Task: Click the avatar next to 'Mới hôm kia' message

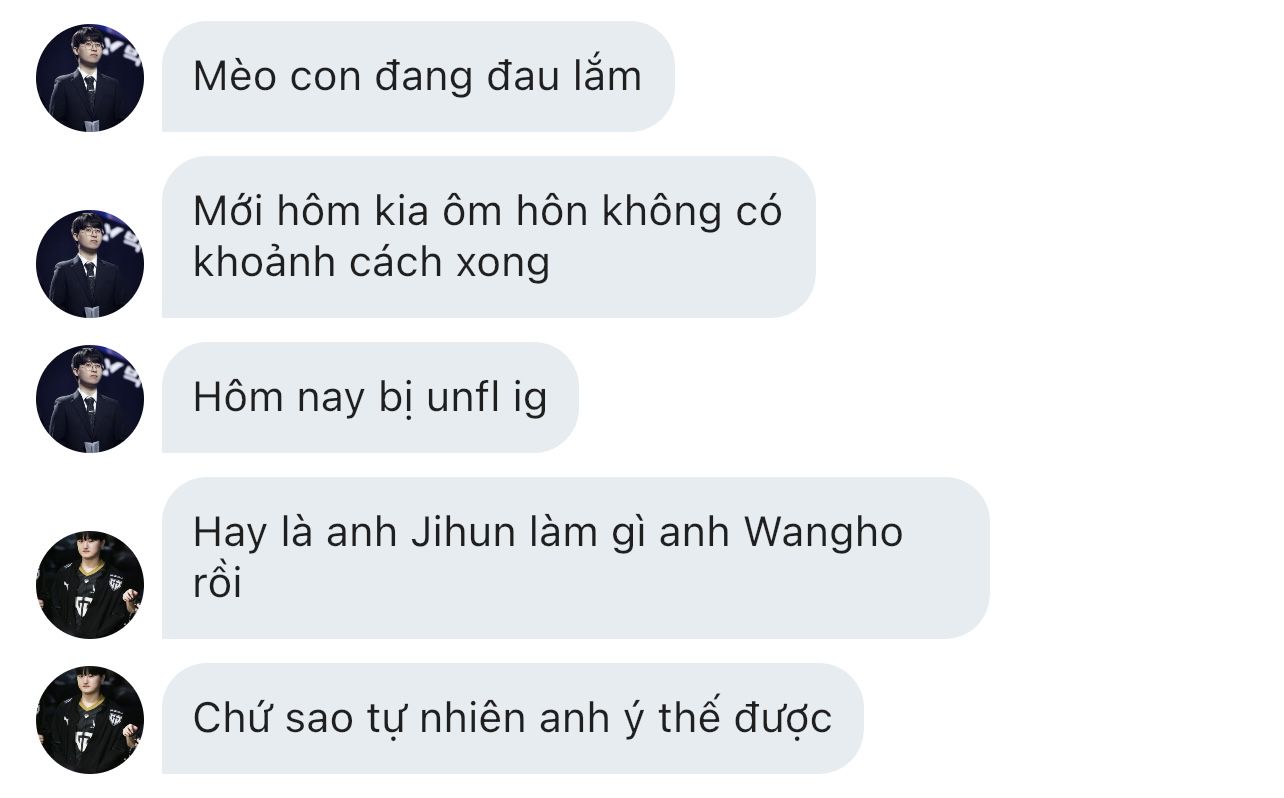Action: 90,264
